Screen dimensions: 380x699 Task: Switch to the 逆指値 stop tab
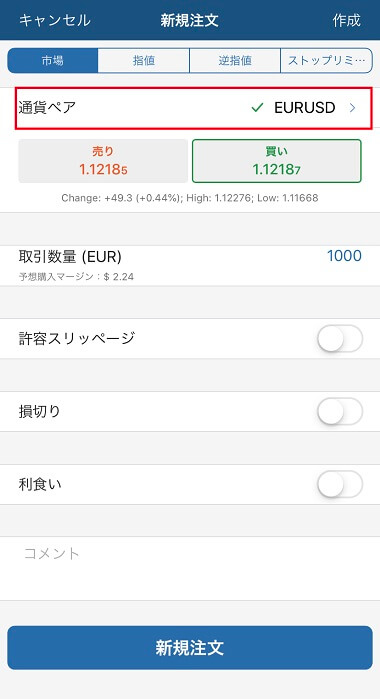[235, 61]
